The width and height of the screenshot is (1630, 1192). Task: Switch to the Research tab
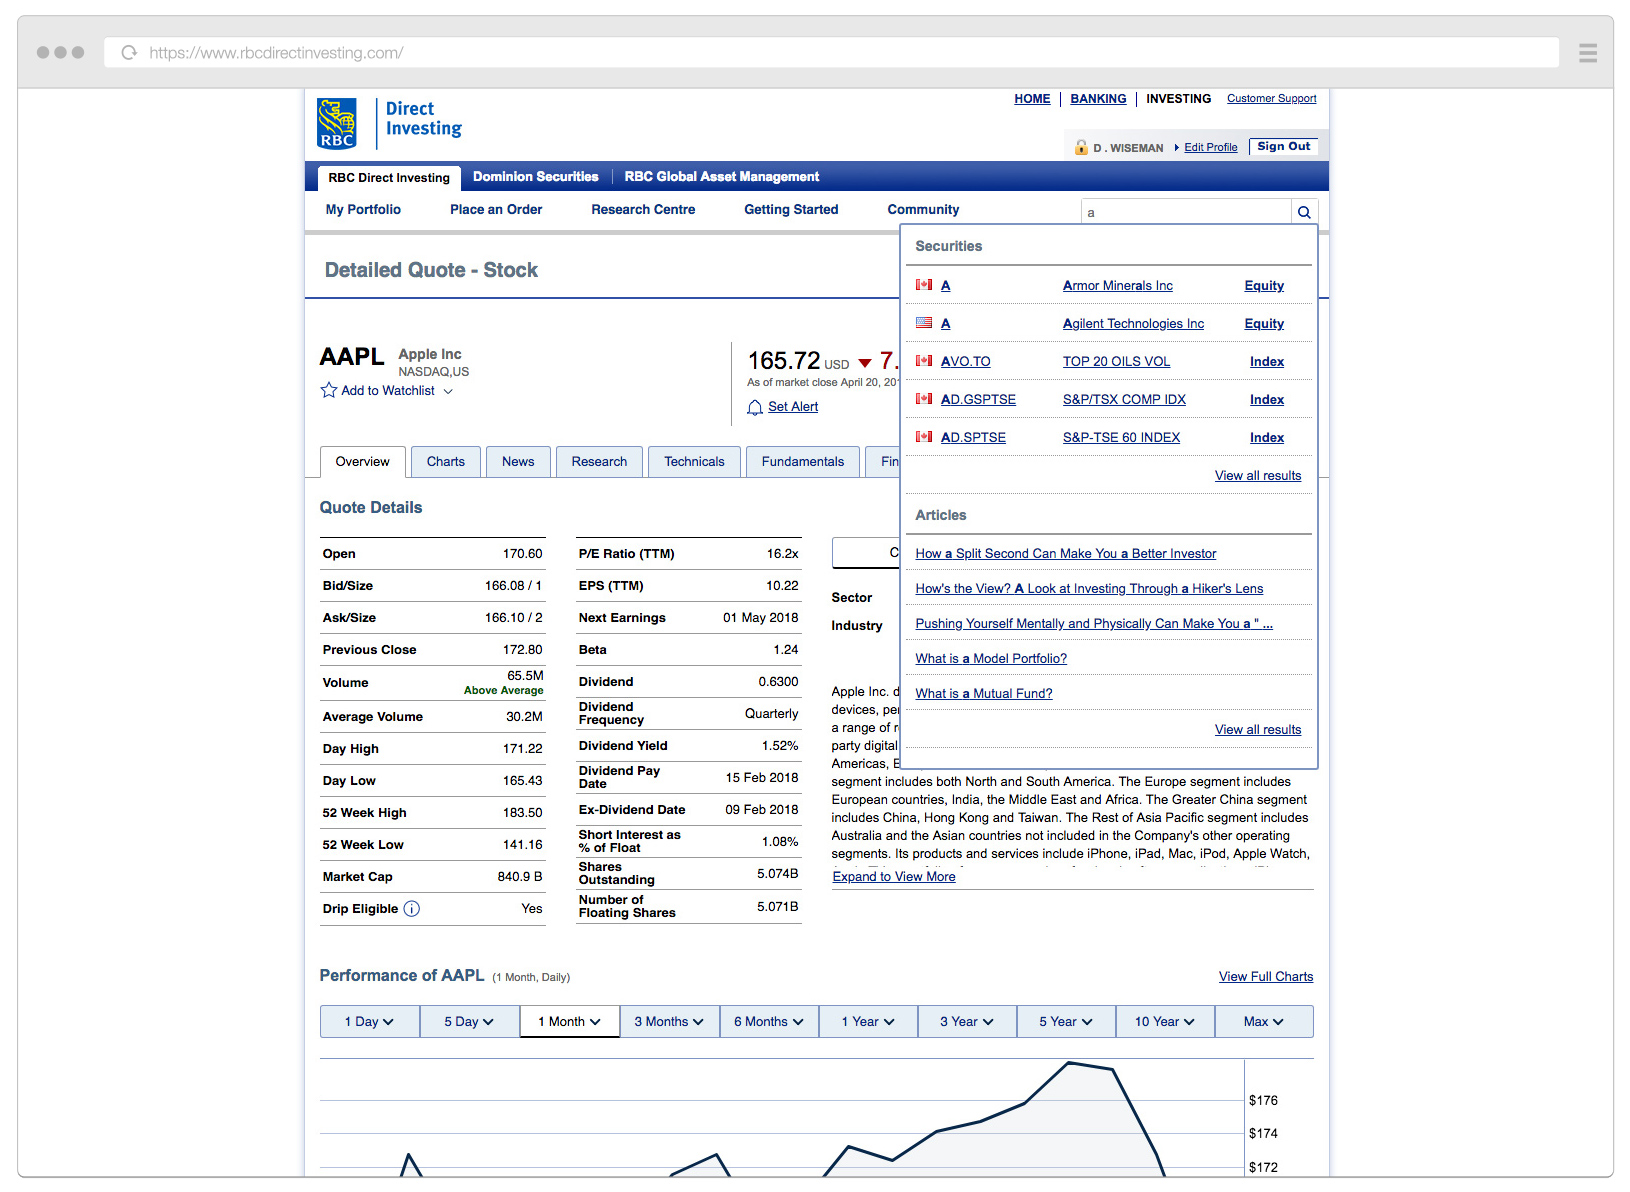(599, 462)
